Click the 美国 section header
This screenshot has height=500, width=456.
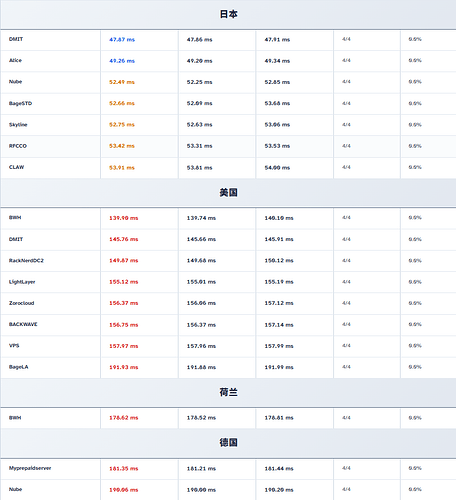pyautogui.click(x=228, y=192)
